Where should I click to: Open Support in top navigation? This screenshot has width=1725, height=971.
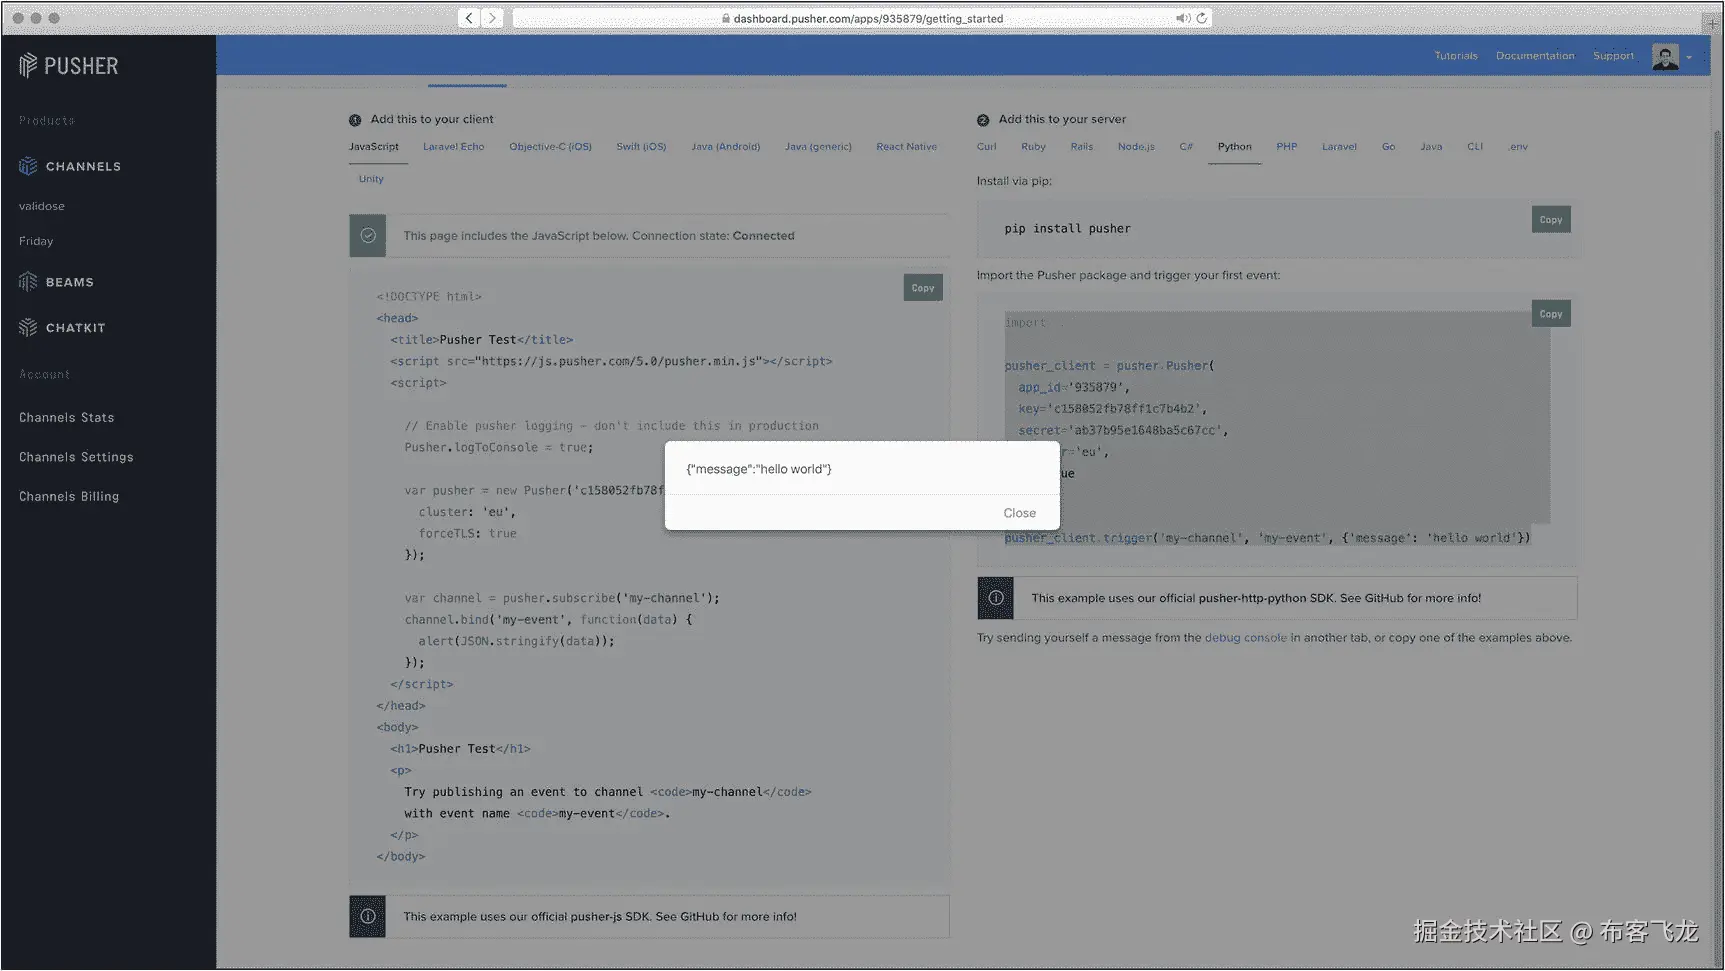[1613, 56]
